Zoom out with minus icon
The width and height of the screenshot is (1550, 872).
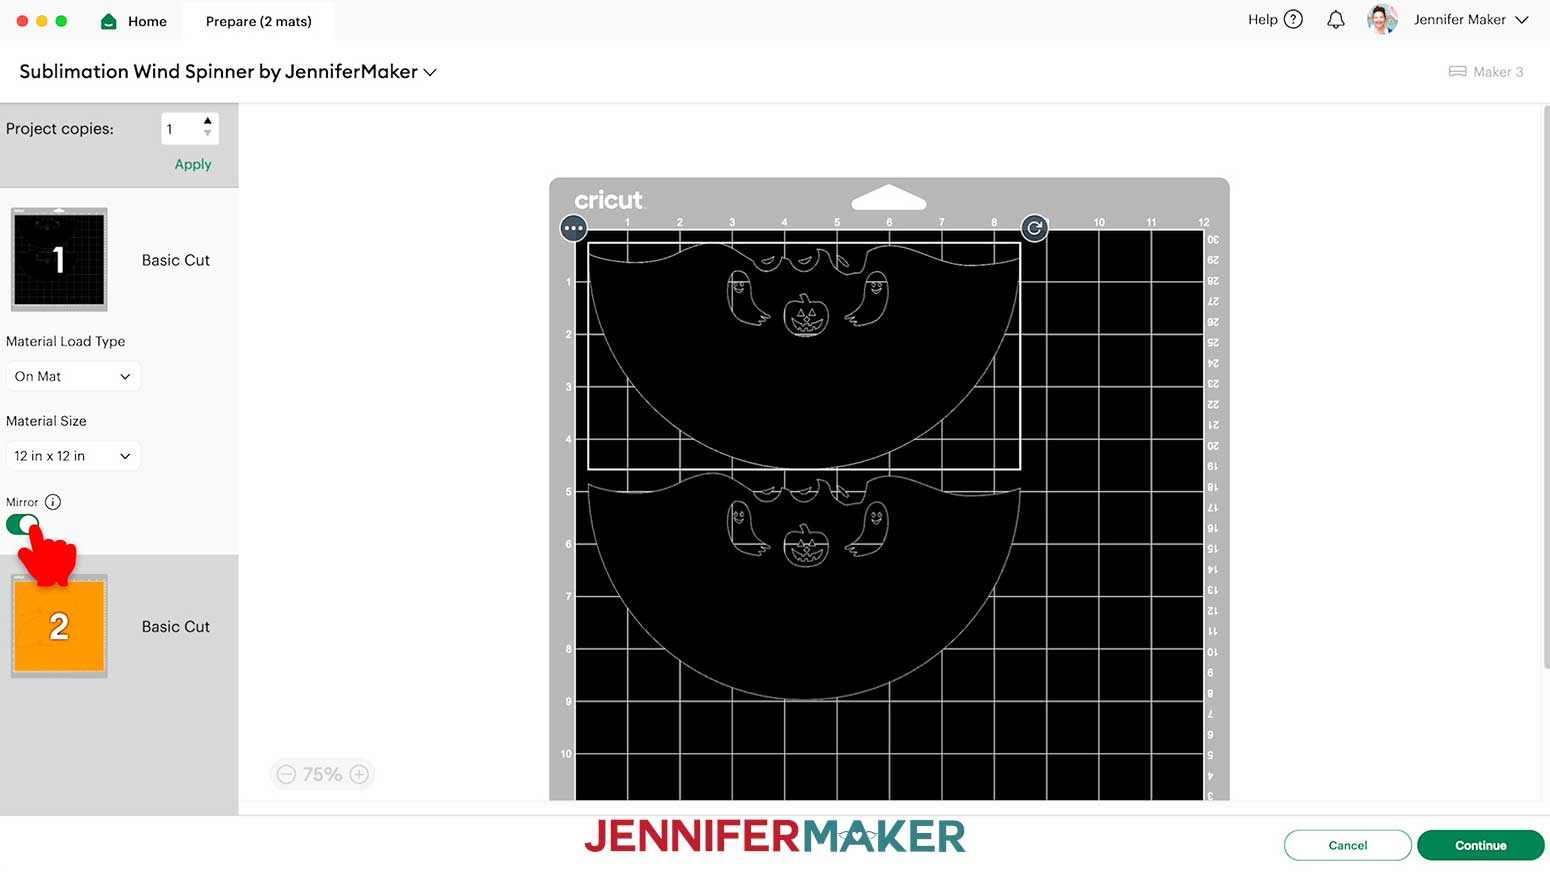click(286, 774)
